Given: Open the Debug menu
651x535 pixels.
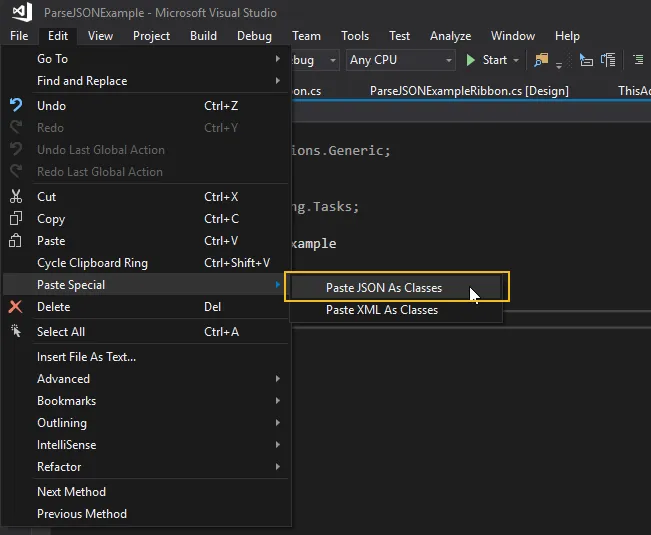Looking at the screenshot, I should pyautogui.click(x=254, y=36).
